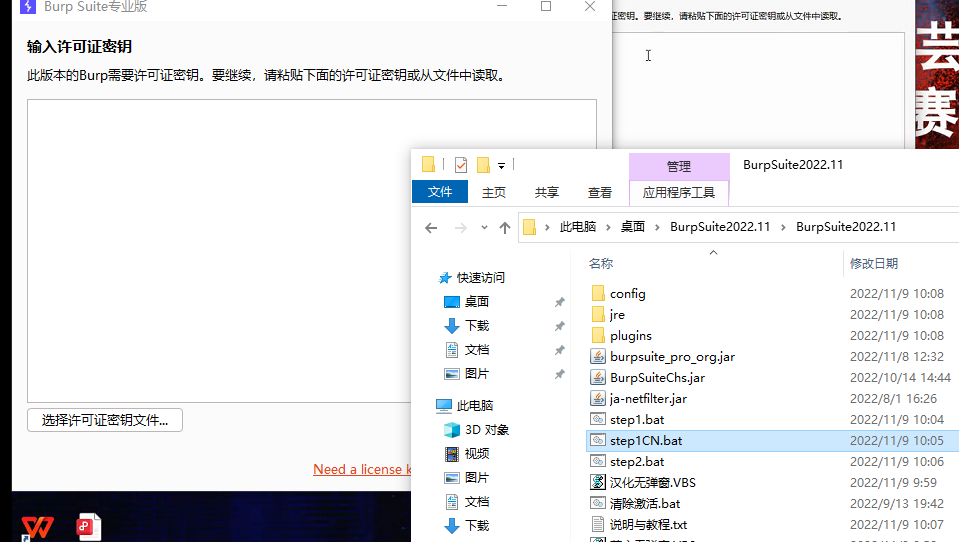Click the new folder icon in Explorer toolbar
The height and width of the screenshot is (542, 959).
tap(483, 165)
